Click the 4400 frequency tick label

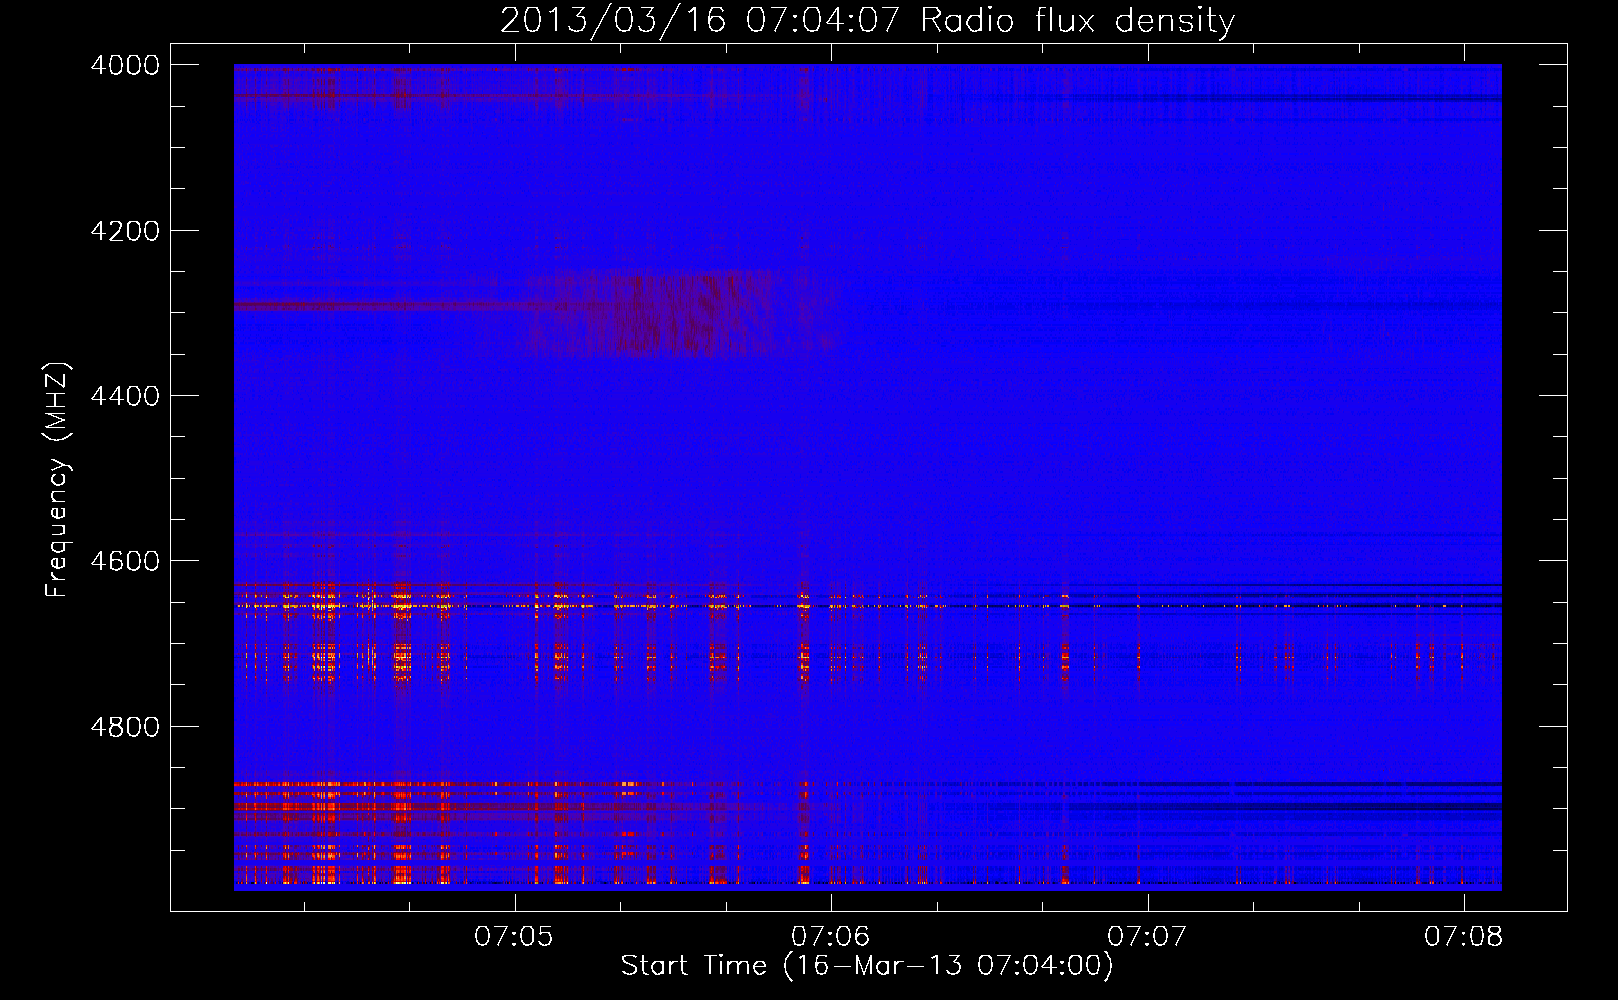(125, 396)
